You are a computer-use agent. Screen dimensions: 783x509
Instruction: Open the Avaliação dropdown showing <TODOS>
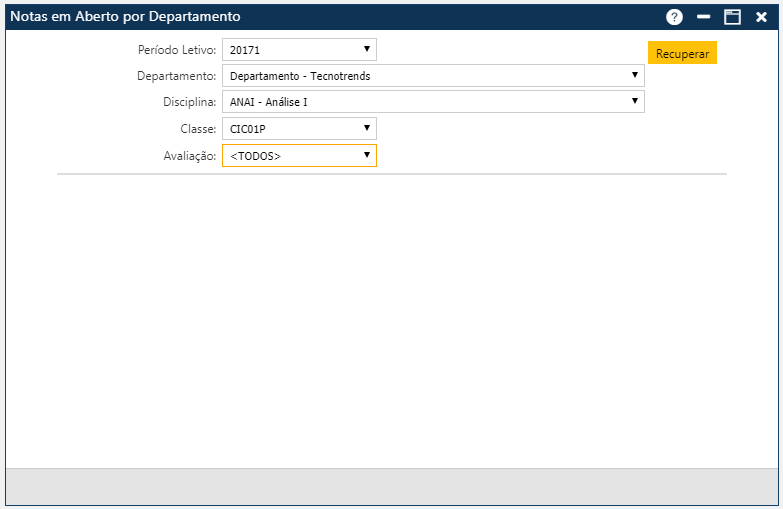pos(299,156)
